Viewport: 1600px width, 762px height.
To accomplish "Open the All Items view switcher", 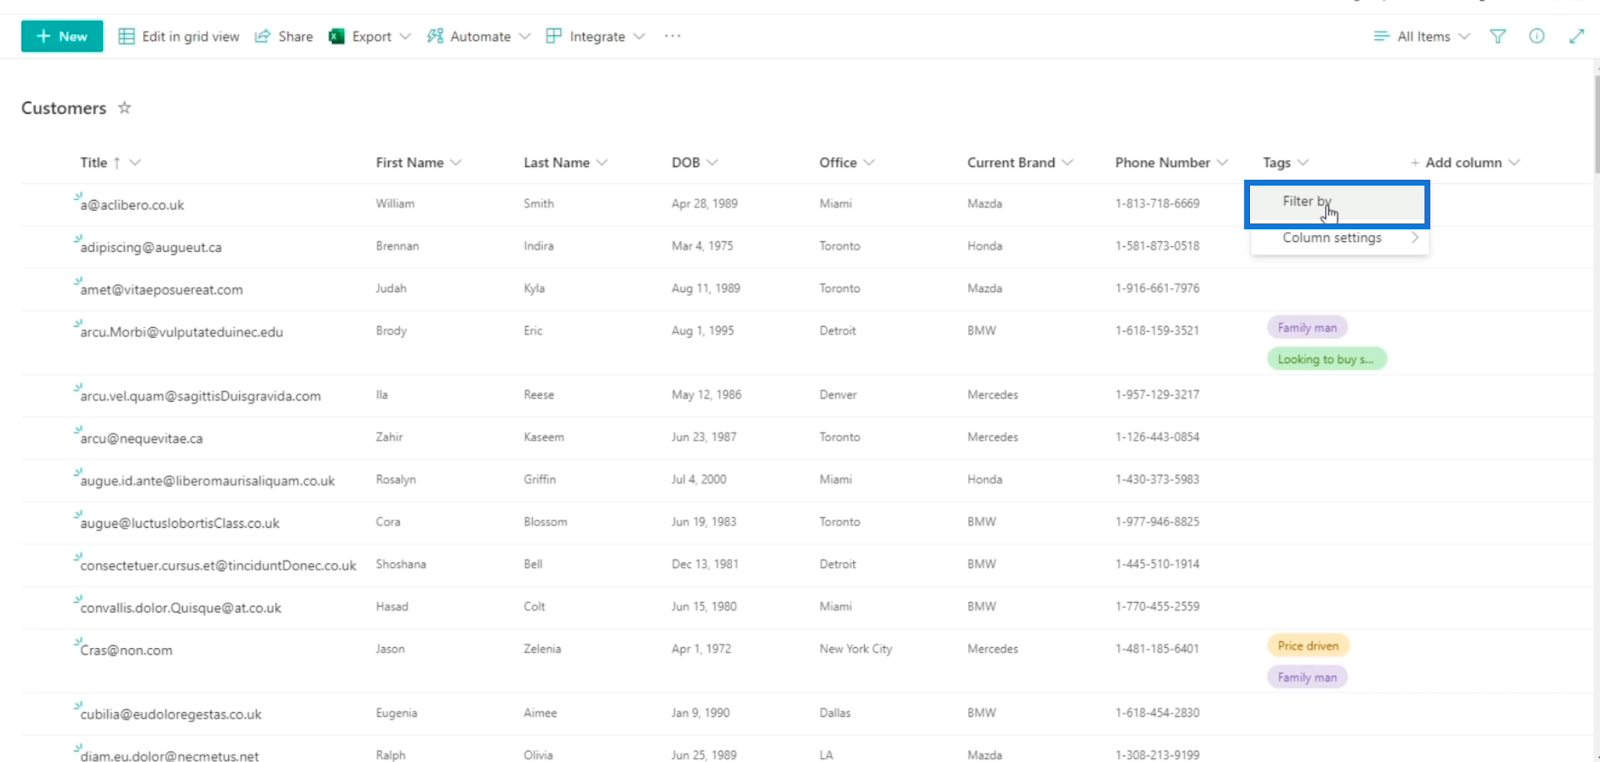I will coord(1421,36).
